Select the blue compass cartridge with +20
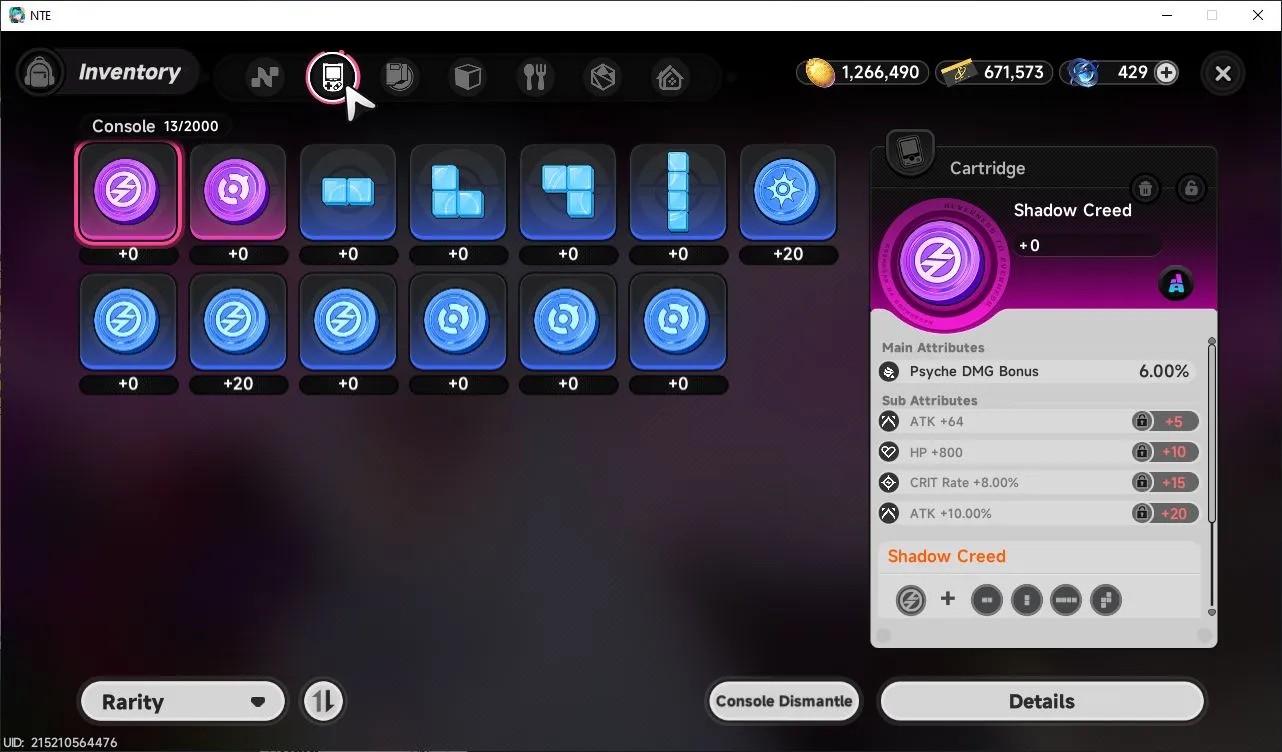Viewport: 1282px width, 752px height. pyautogui.click(x=788, y=193)
